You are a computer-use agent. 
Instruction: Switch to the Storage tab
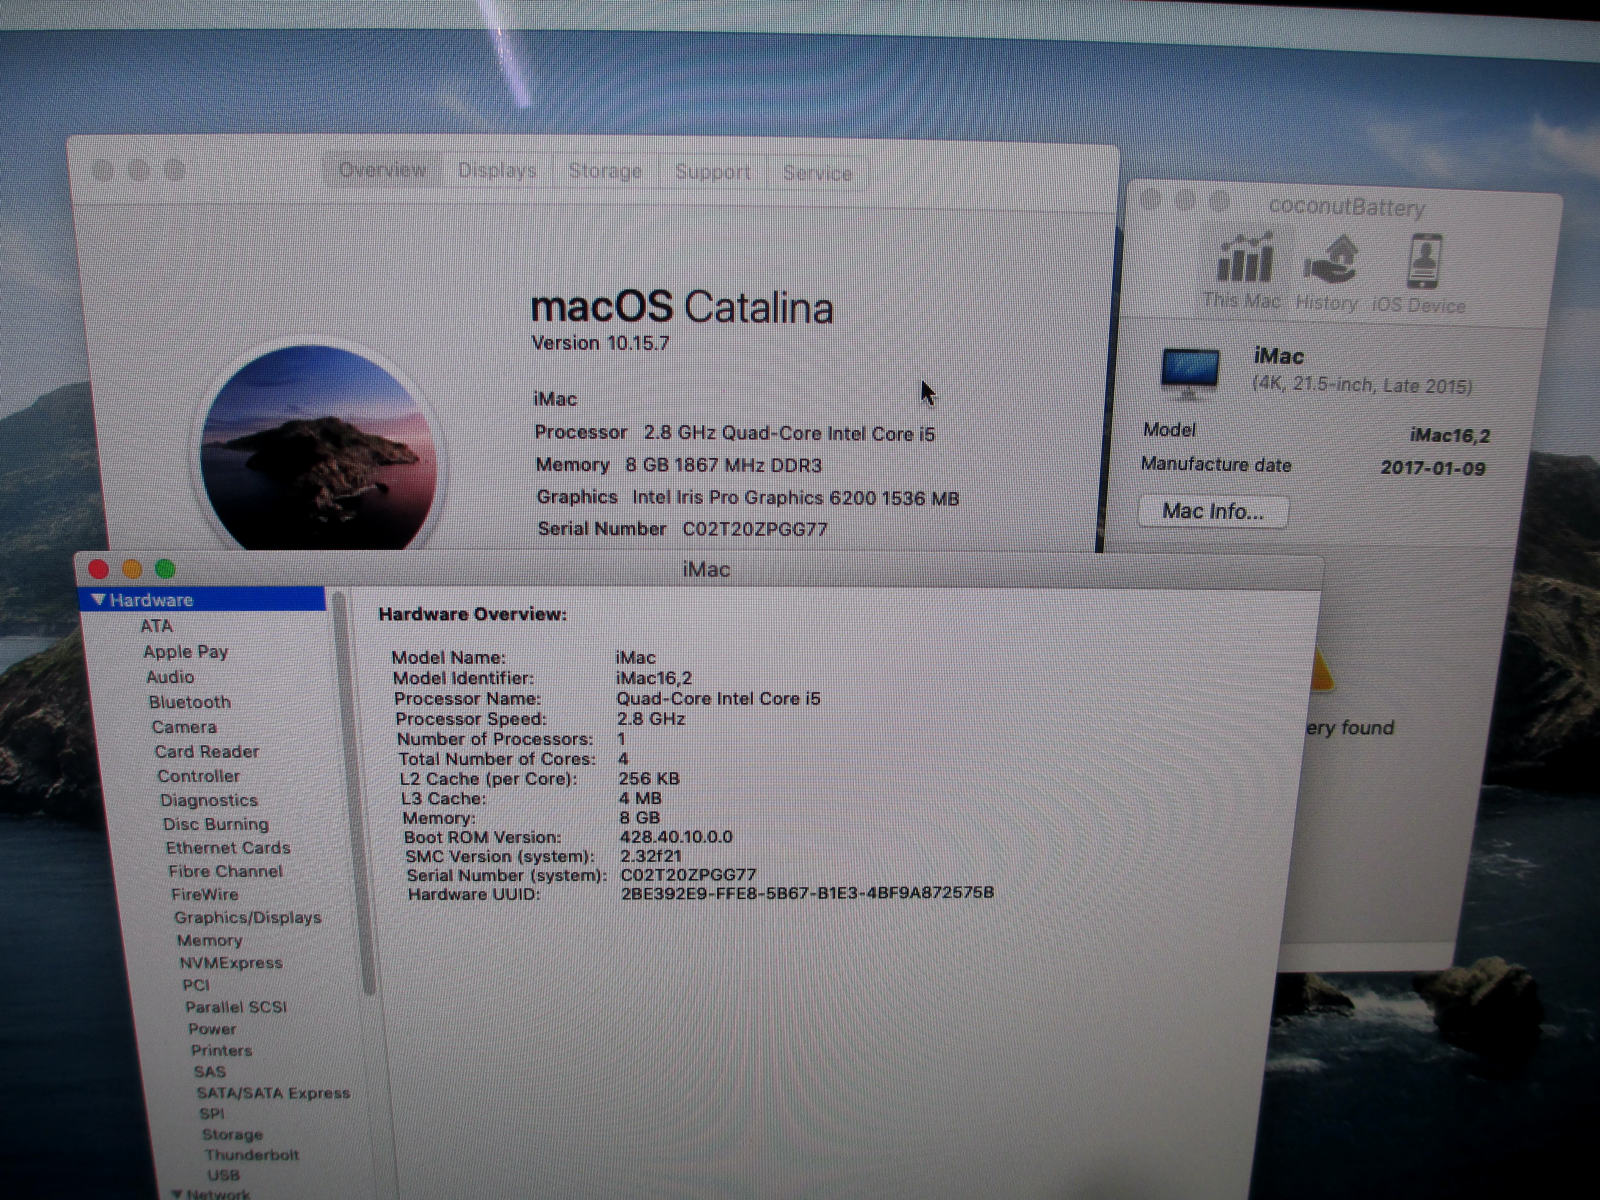[605, 171]
